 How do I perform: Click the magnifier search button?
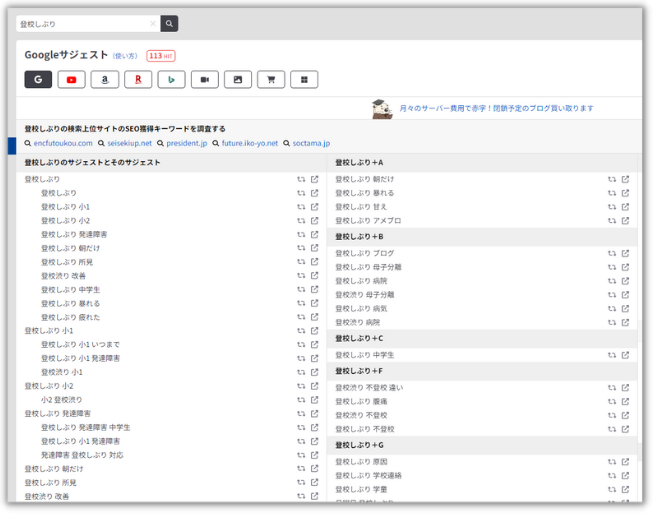169,23
